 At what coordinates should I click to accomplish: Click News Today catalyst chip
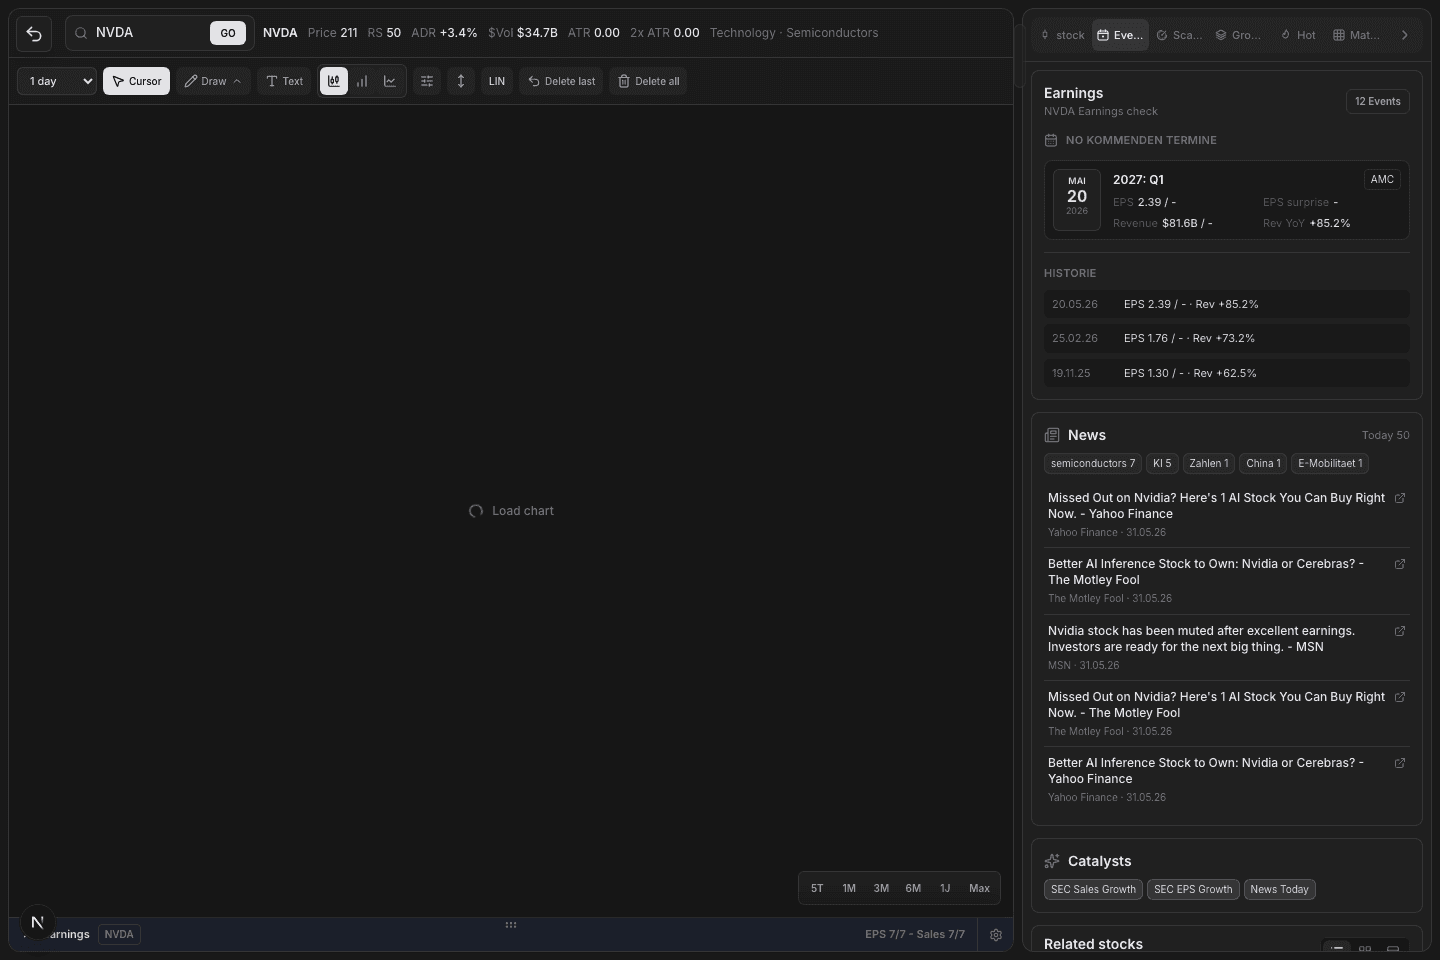click(1279, 889)
